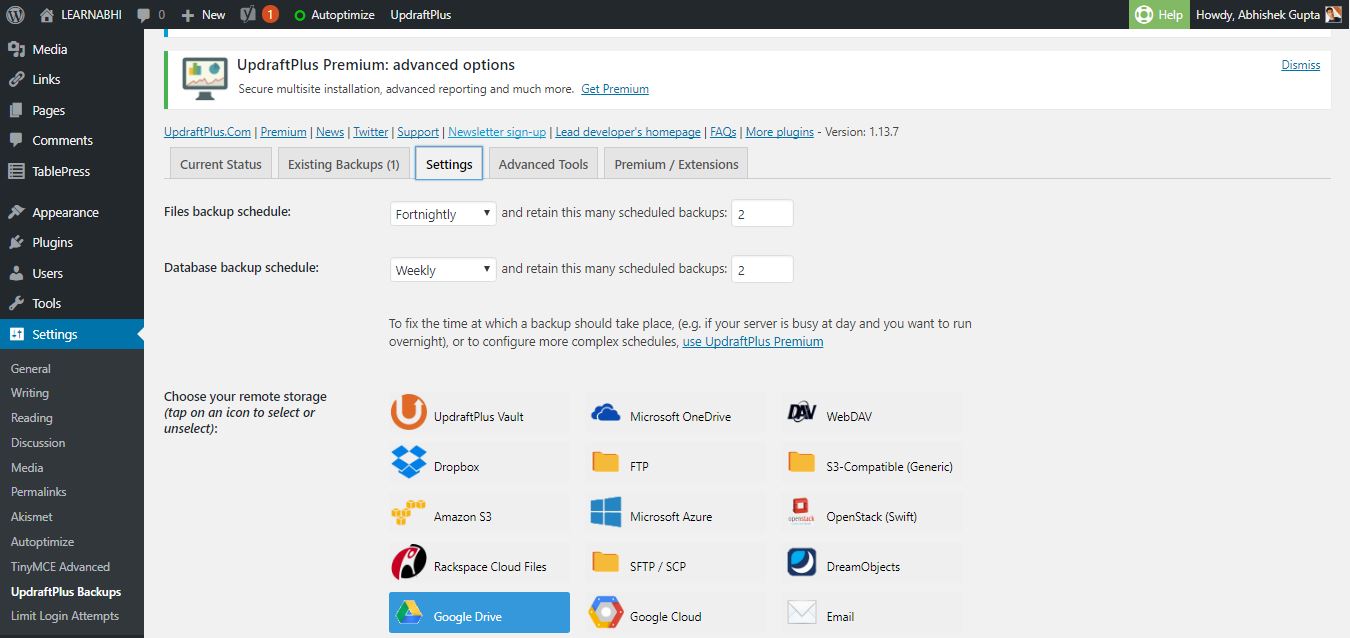Select the Dropbox storage icon

coord(408,464)
